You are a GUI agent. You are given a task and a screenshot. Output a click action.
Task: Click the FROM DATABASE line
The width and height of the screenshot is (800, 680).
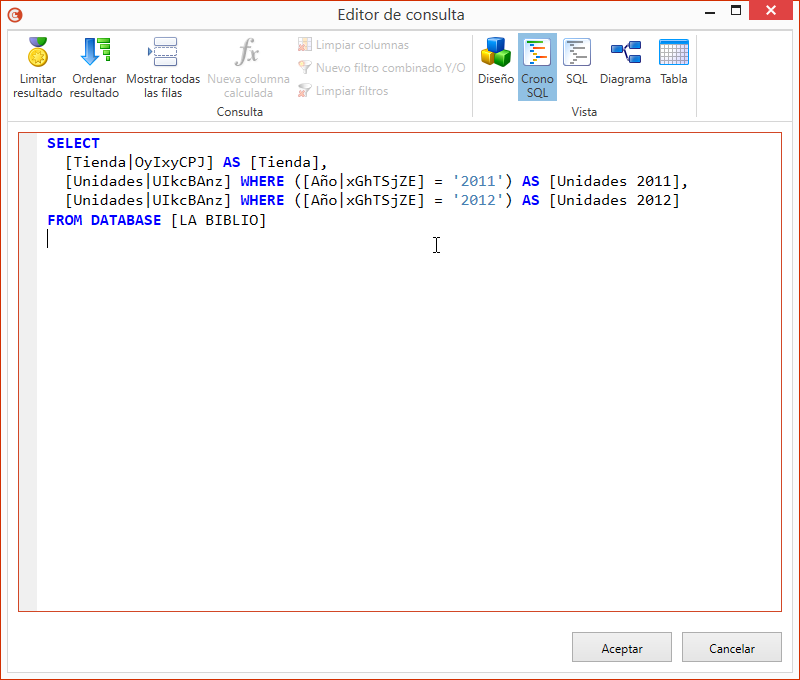tap(100, 220)
